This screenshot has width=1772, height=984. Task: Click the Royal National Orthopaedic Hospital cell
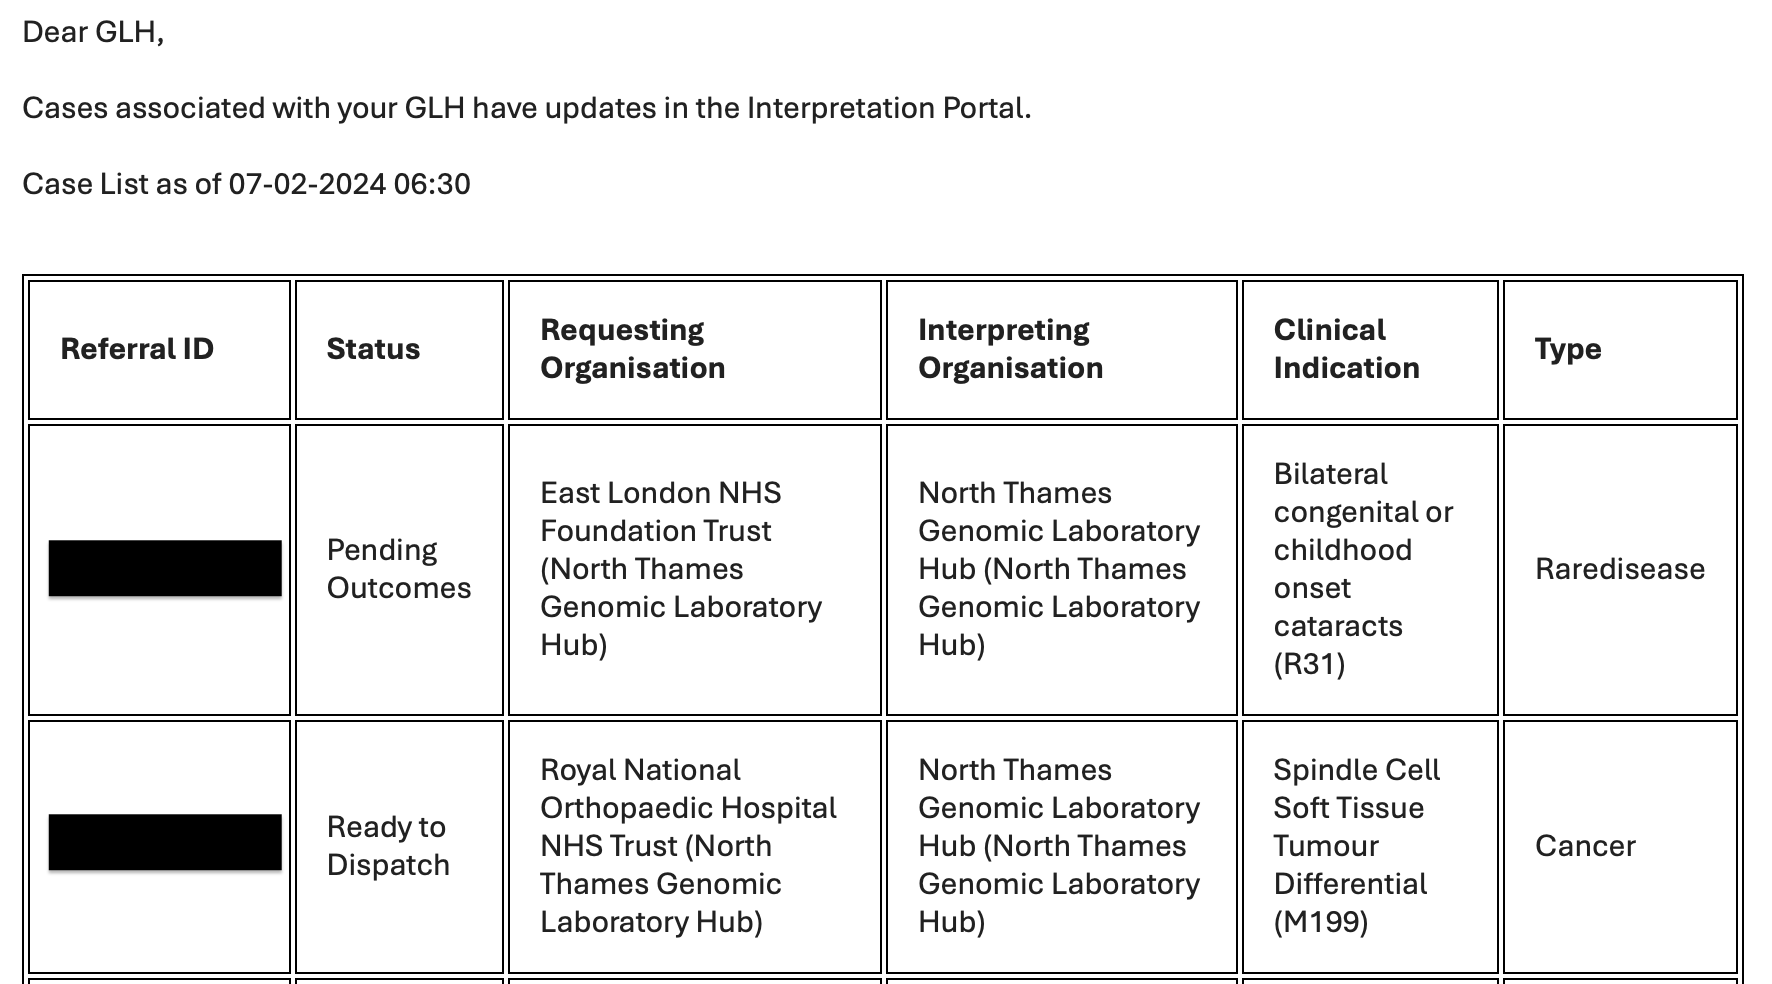click(688, 846)
